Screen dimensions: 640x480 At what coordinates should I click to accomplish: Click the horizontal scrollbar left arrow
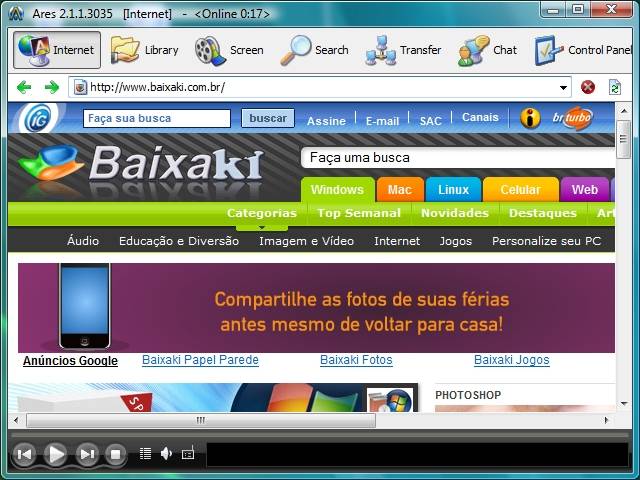(x=16, y=420)
